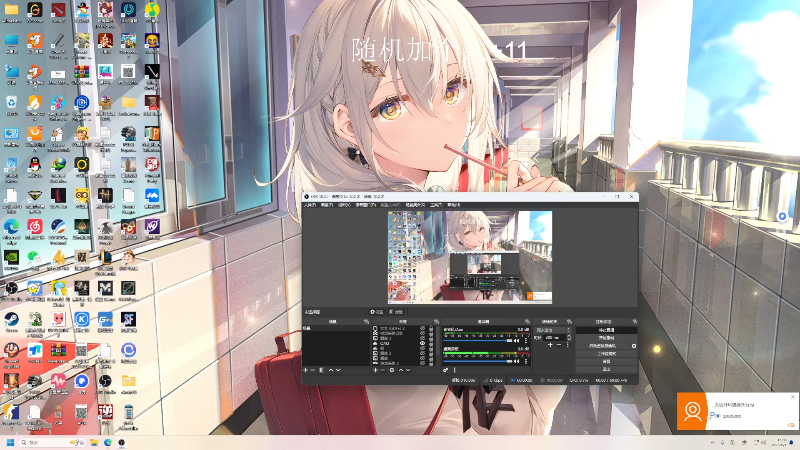Open the Tools menu in OBS
800x450 pixels.
tap(436, 205)
